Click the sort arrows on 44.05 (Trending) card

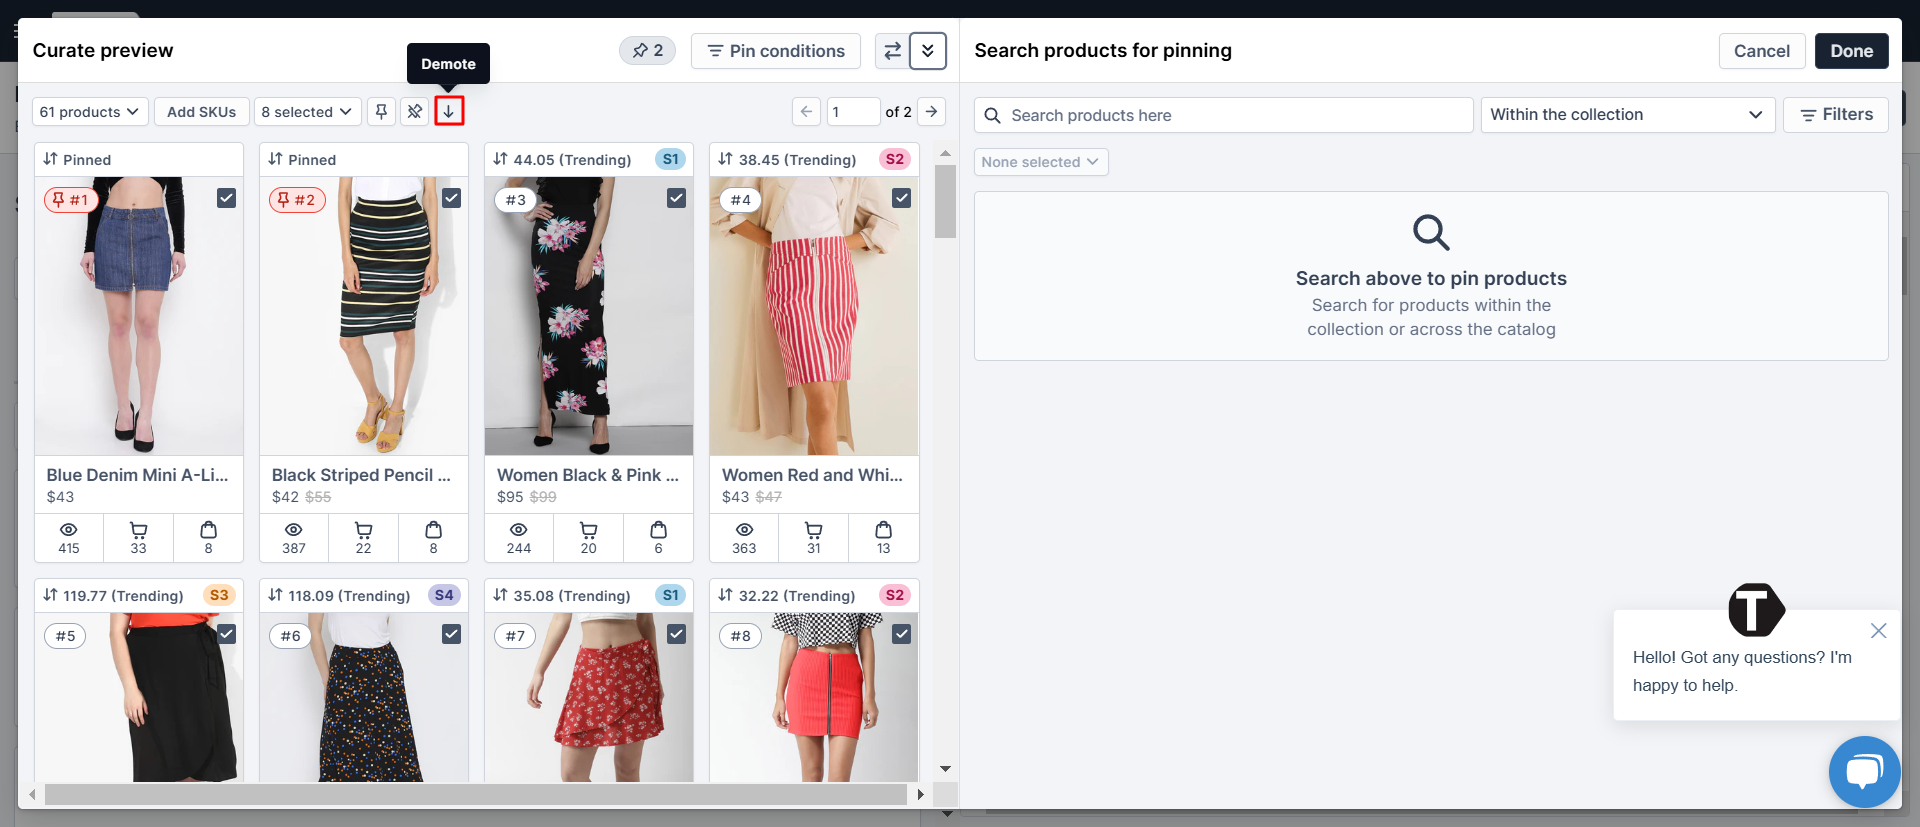[x=500, y=159]
